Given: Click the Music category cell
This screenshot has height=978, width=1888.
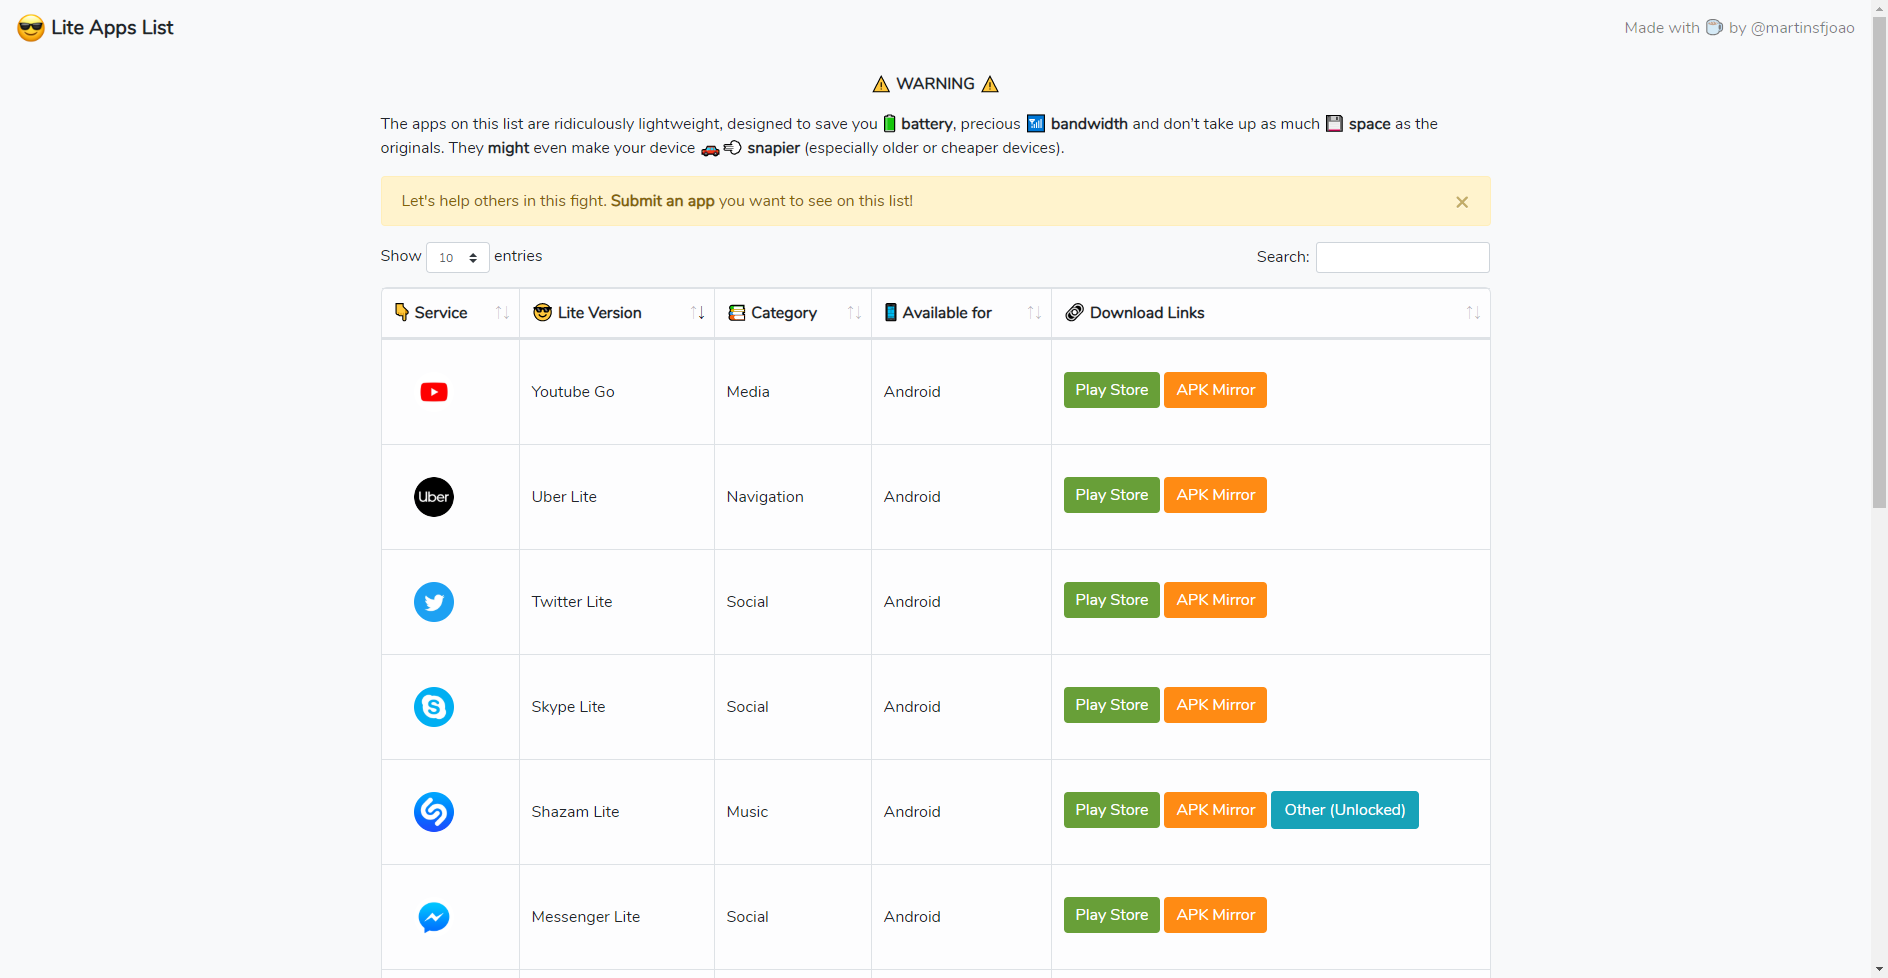Looking at the screenshot, I should click(x=792, y=812).
